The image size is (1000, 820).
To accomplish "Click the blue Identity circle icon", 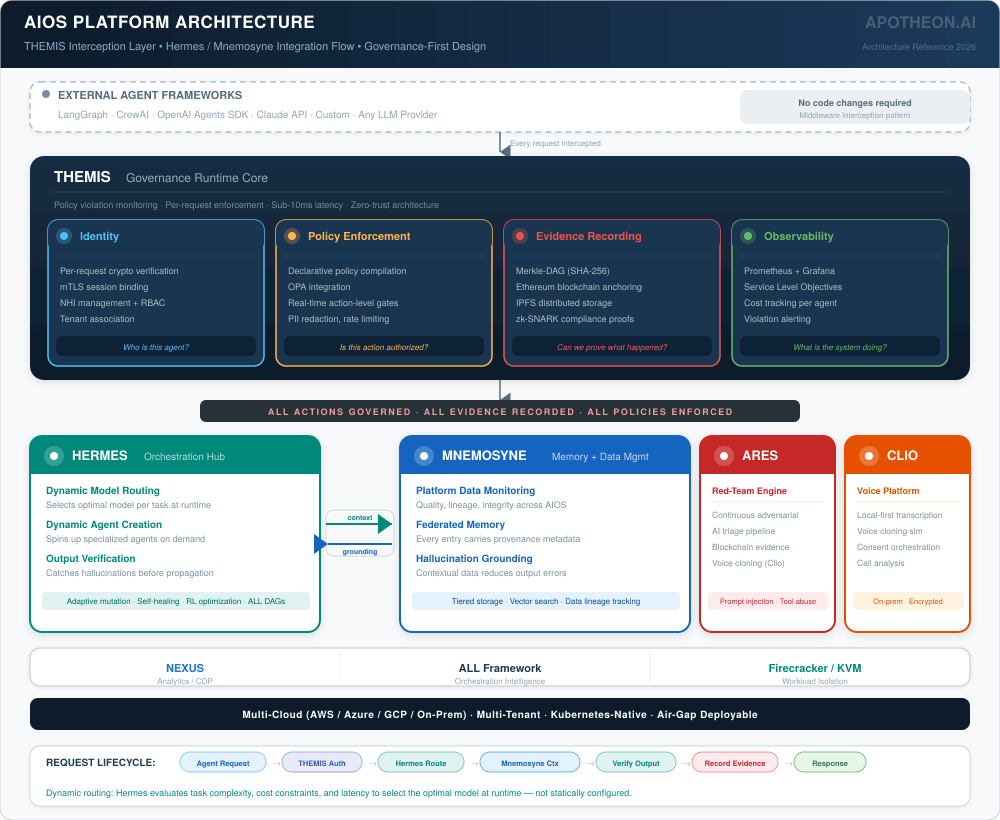I will [64, 236].
